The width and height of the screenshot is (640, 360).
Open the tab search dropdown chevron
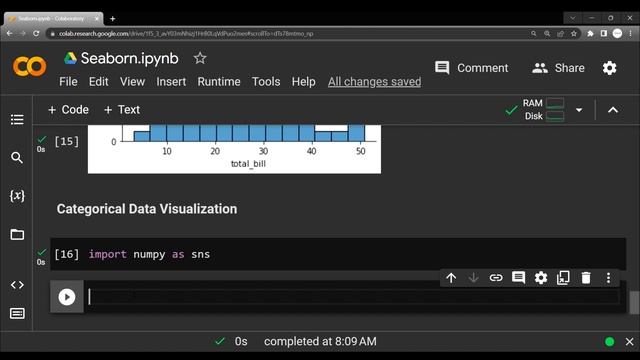[573, 18]
